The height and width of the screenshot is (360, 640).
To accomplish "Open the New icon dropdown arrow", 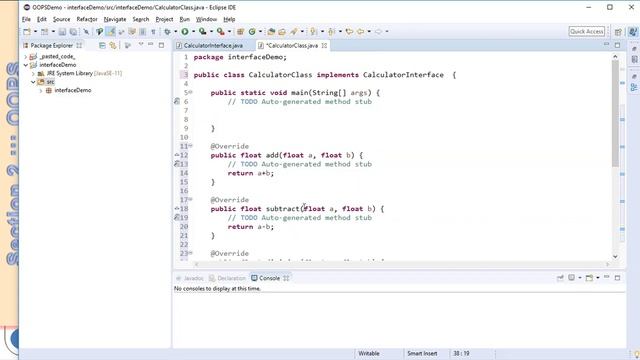I will click(35, 31).
